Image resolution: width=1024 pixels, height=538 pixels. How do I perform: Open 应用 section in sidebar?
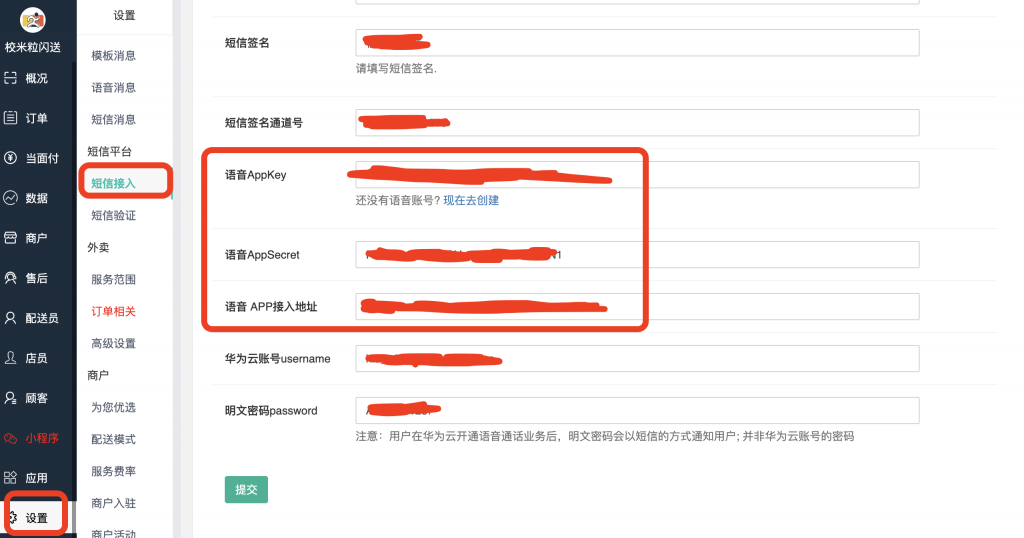(37, 478)
